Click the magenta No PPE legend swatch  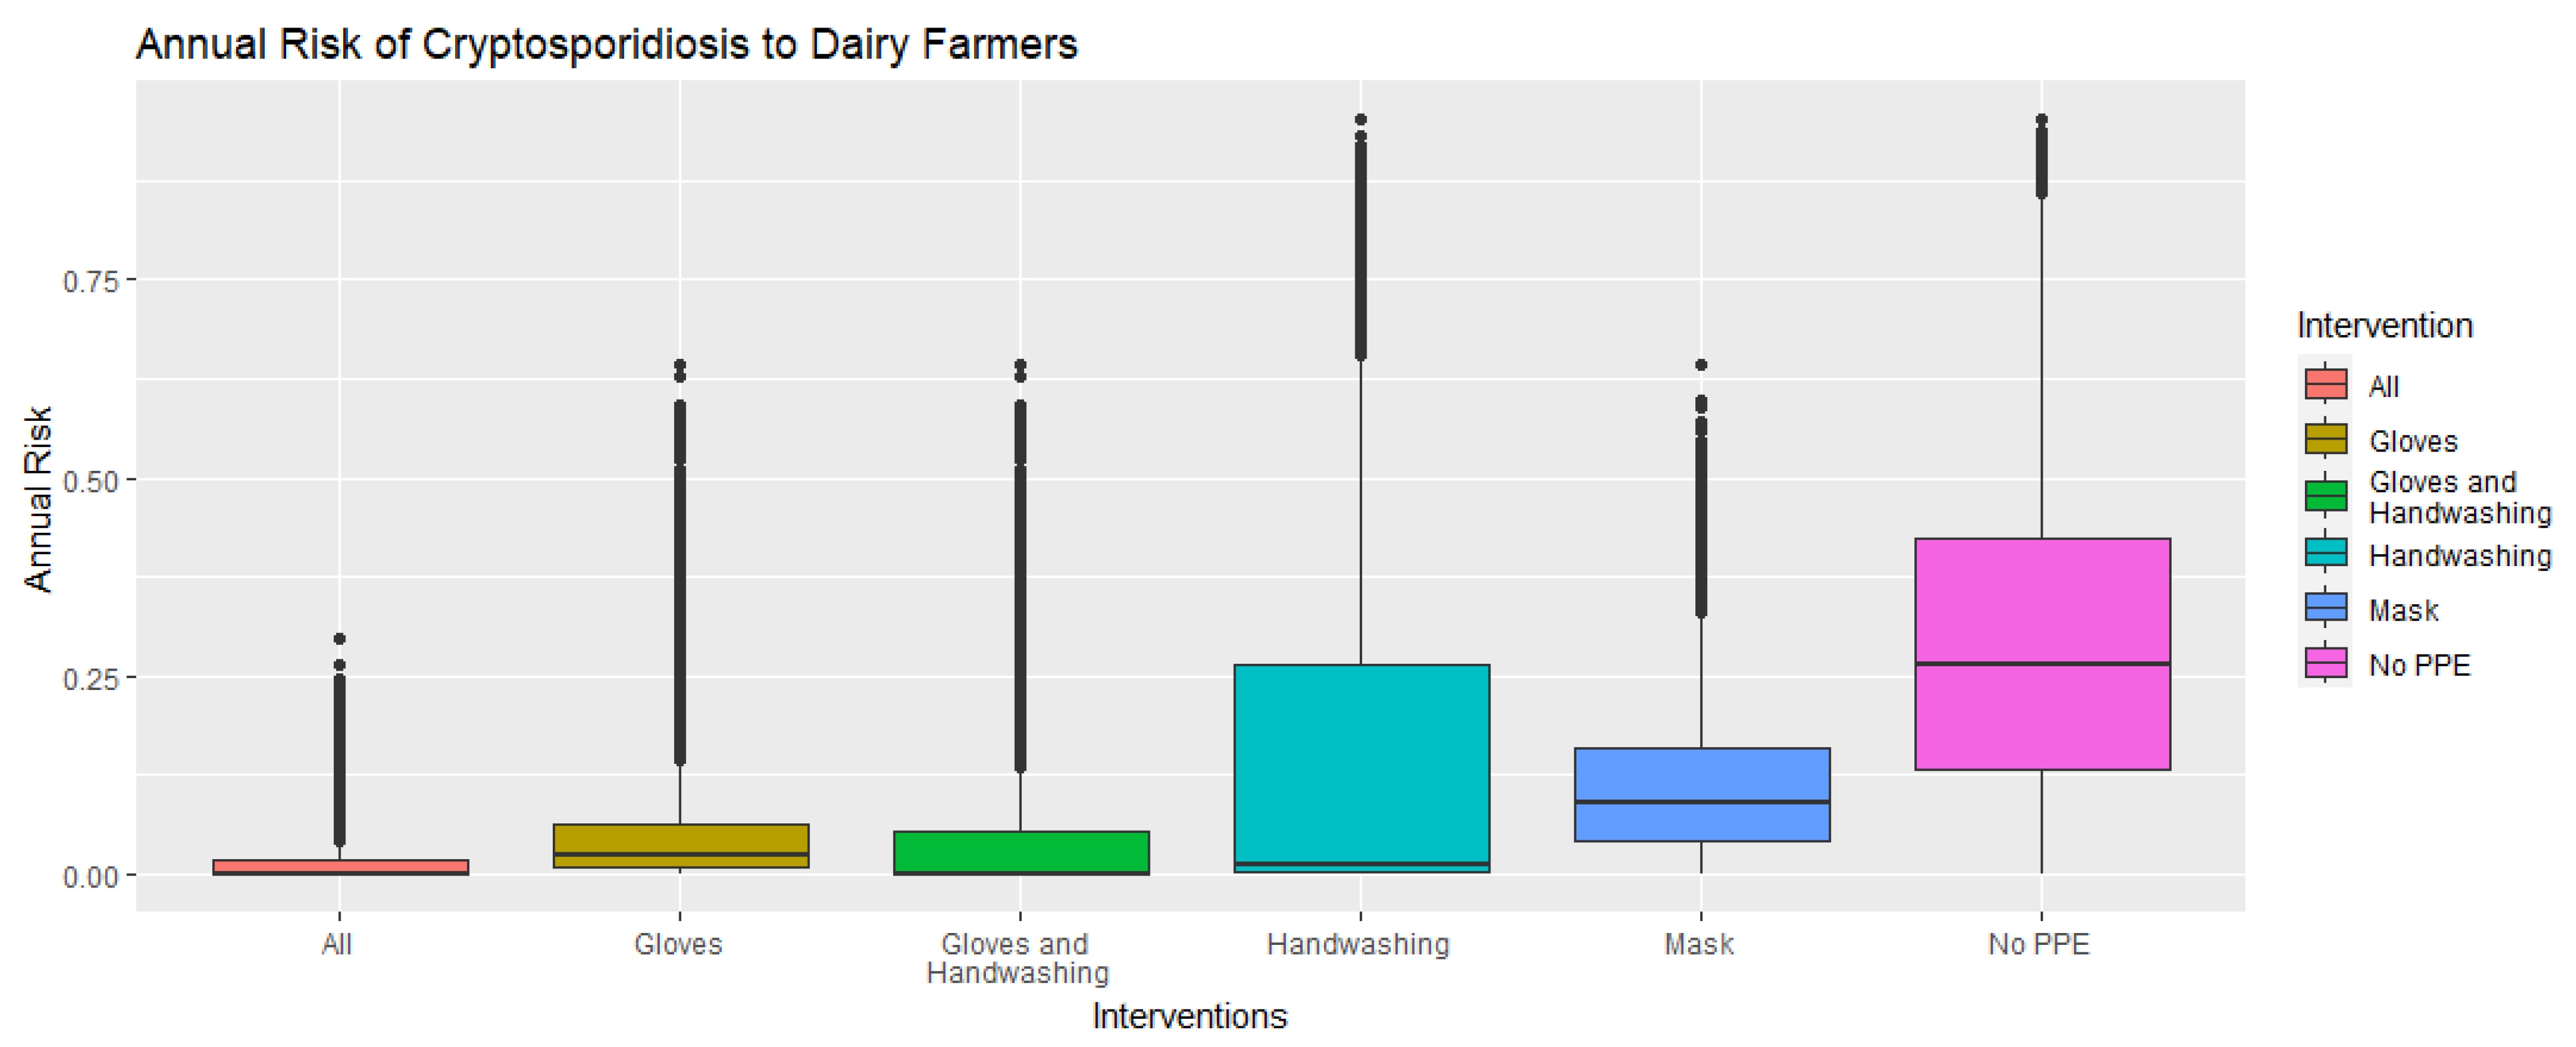click(2325, 663)
